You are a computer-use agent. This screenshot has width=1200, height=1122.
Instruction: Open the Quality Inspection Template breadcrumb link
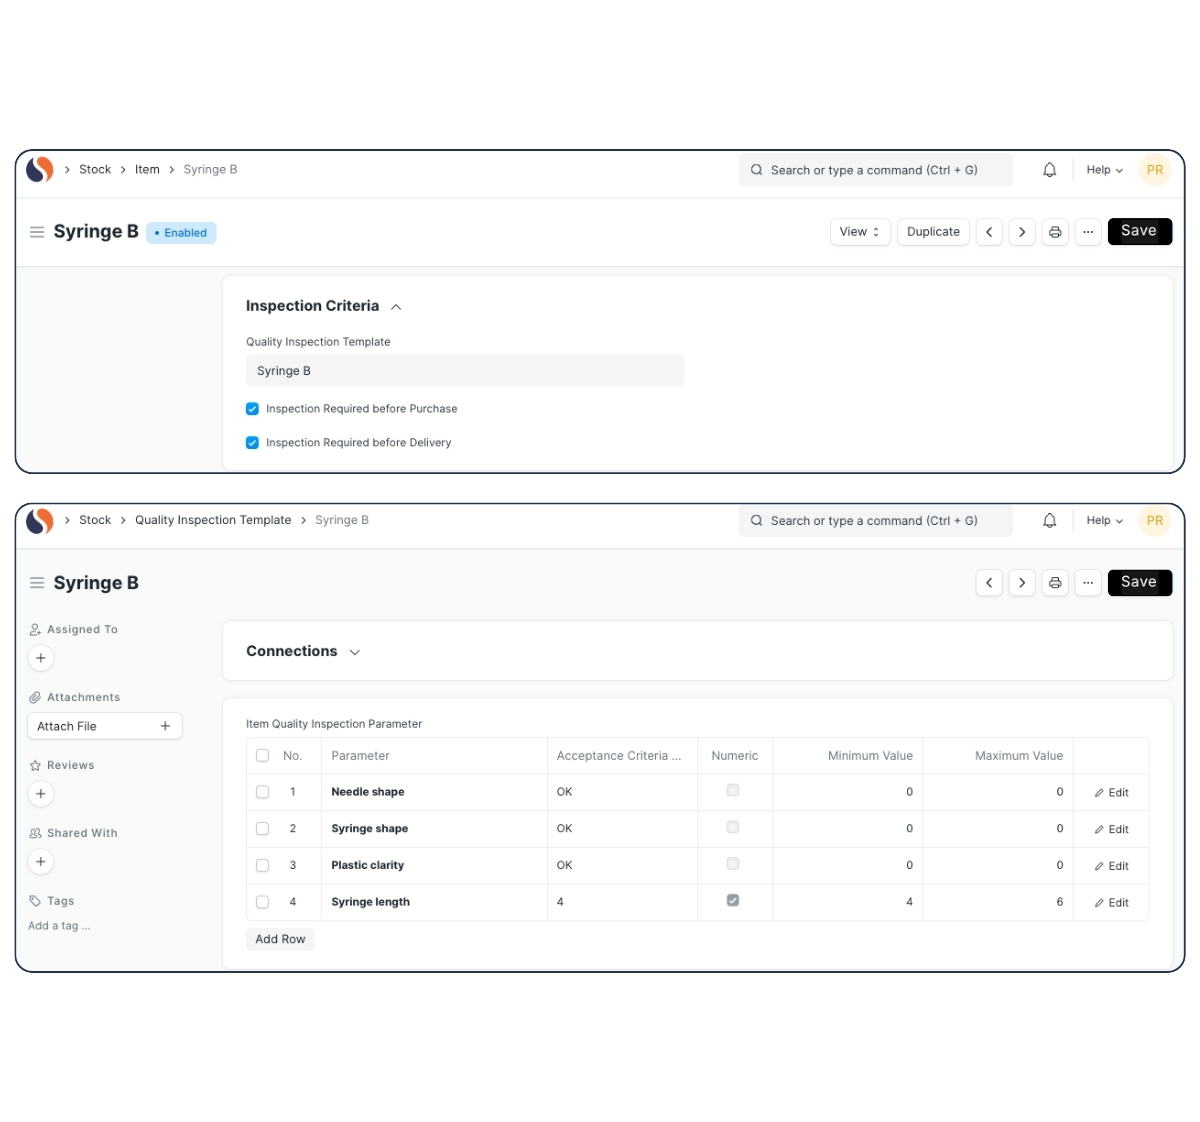[213, 521]
